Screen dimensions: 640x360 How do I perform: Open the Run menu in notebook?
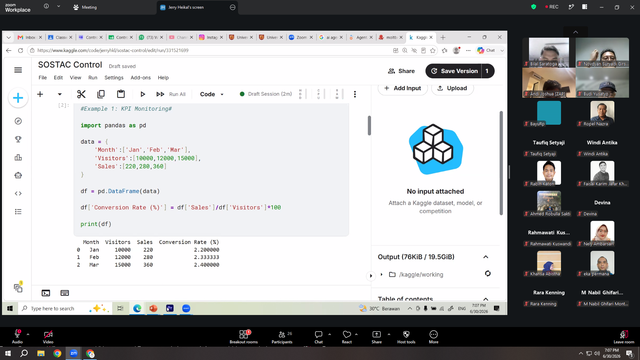[x=93, y=78]
